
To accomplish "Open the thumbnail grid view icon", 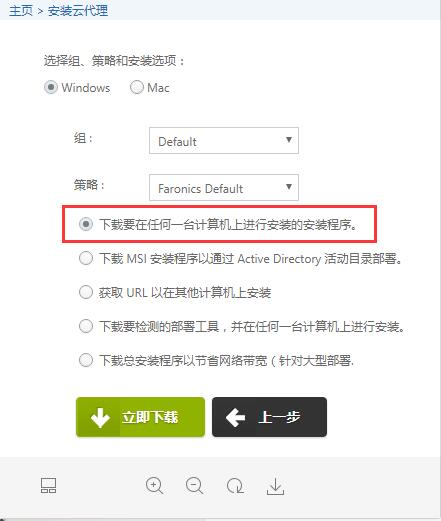I will 48,485.
